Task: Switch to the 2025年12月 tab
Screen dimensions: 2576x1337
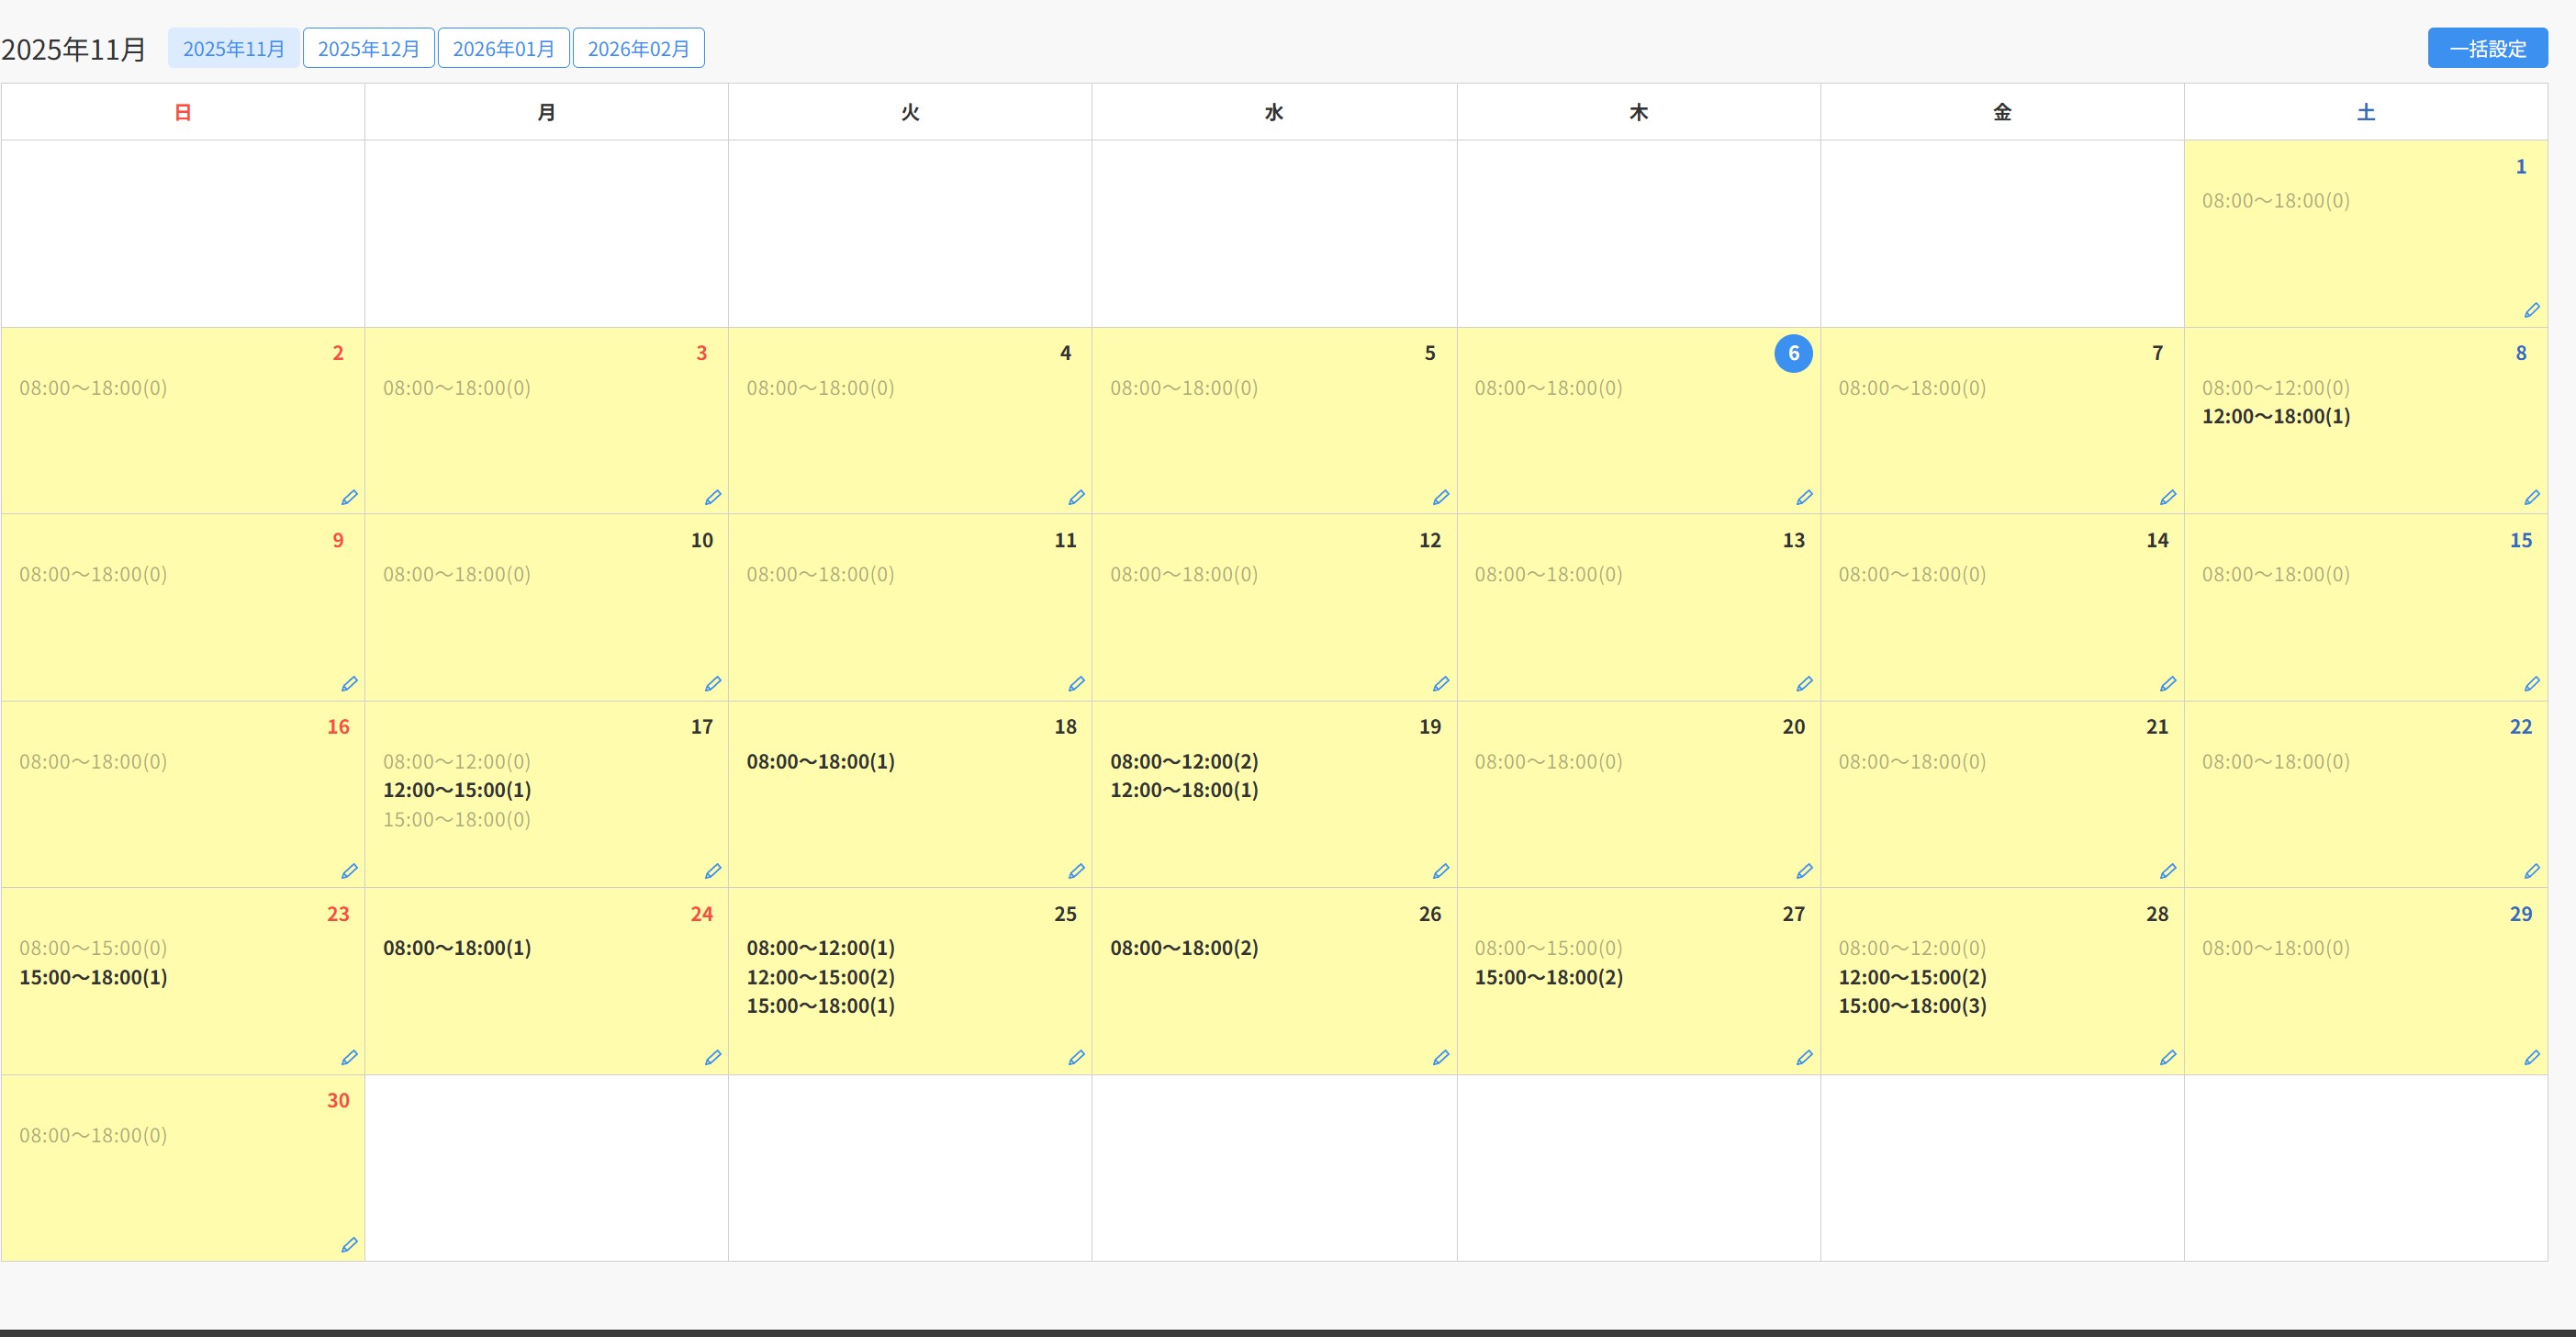Action: click(x=368, y=48)
